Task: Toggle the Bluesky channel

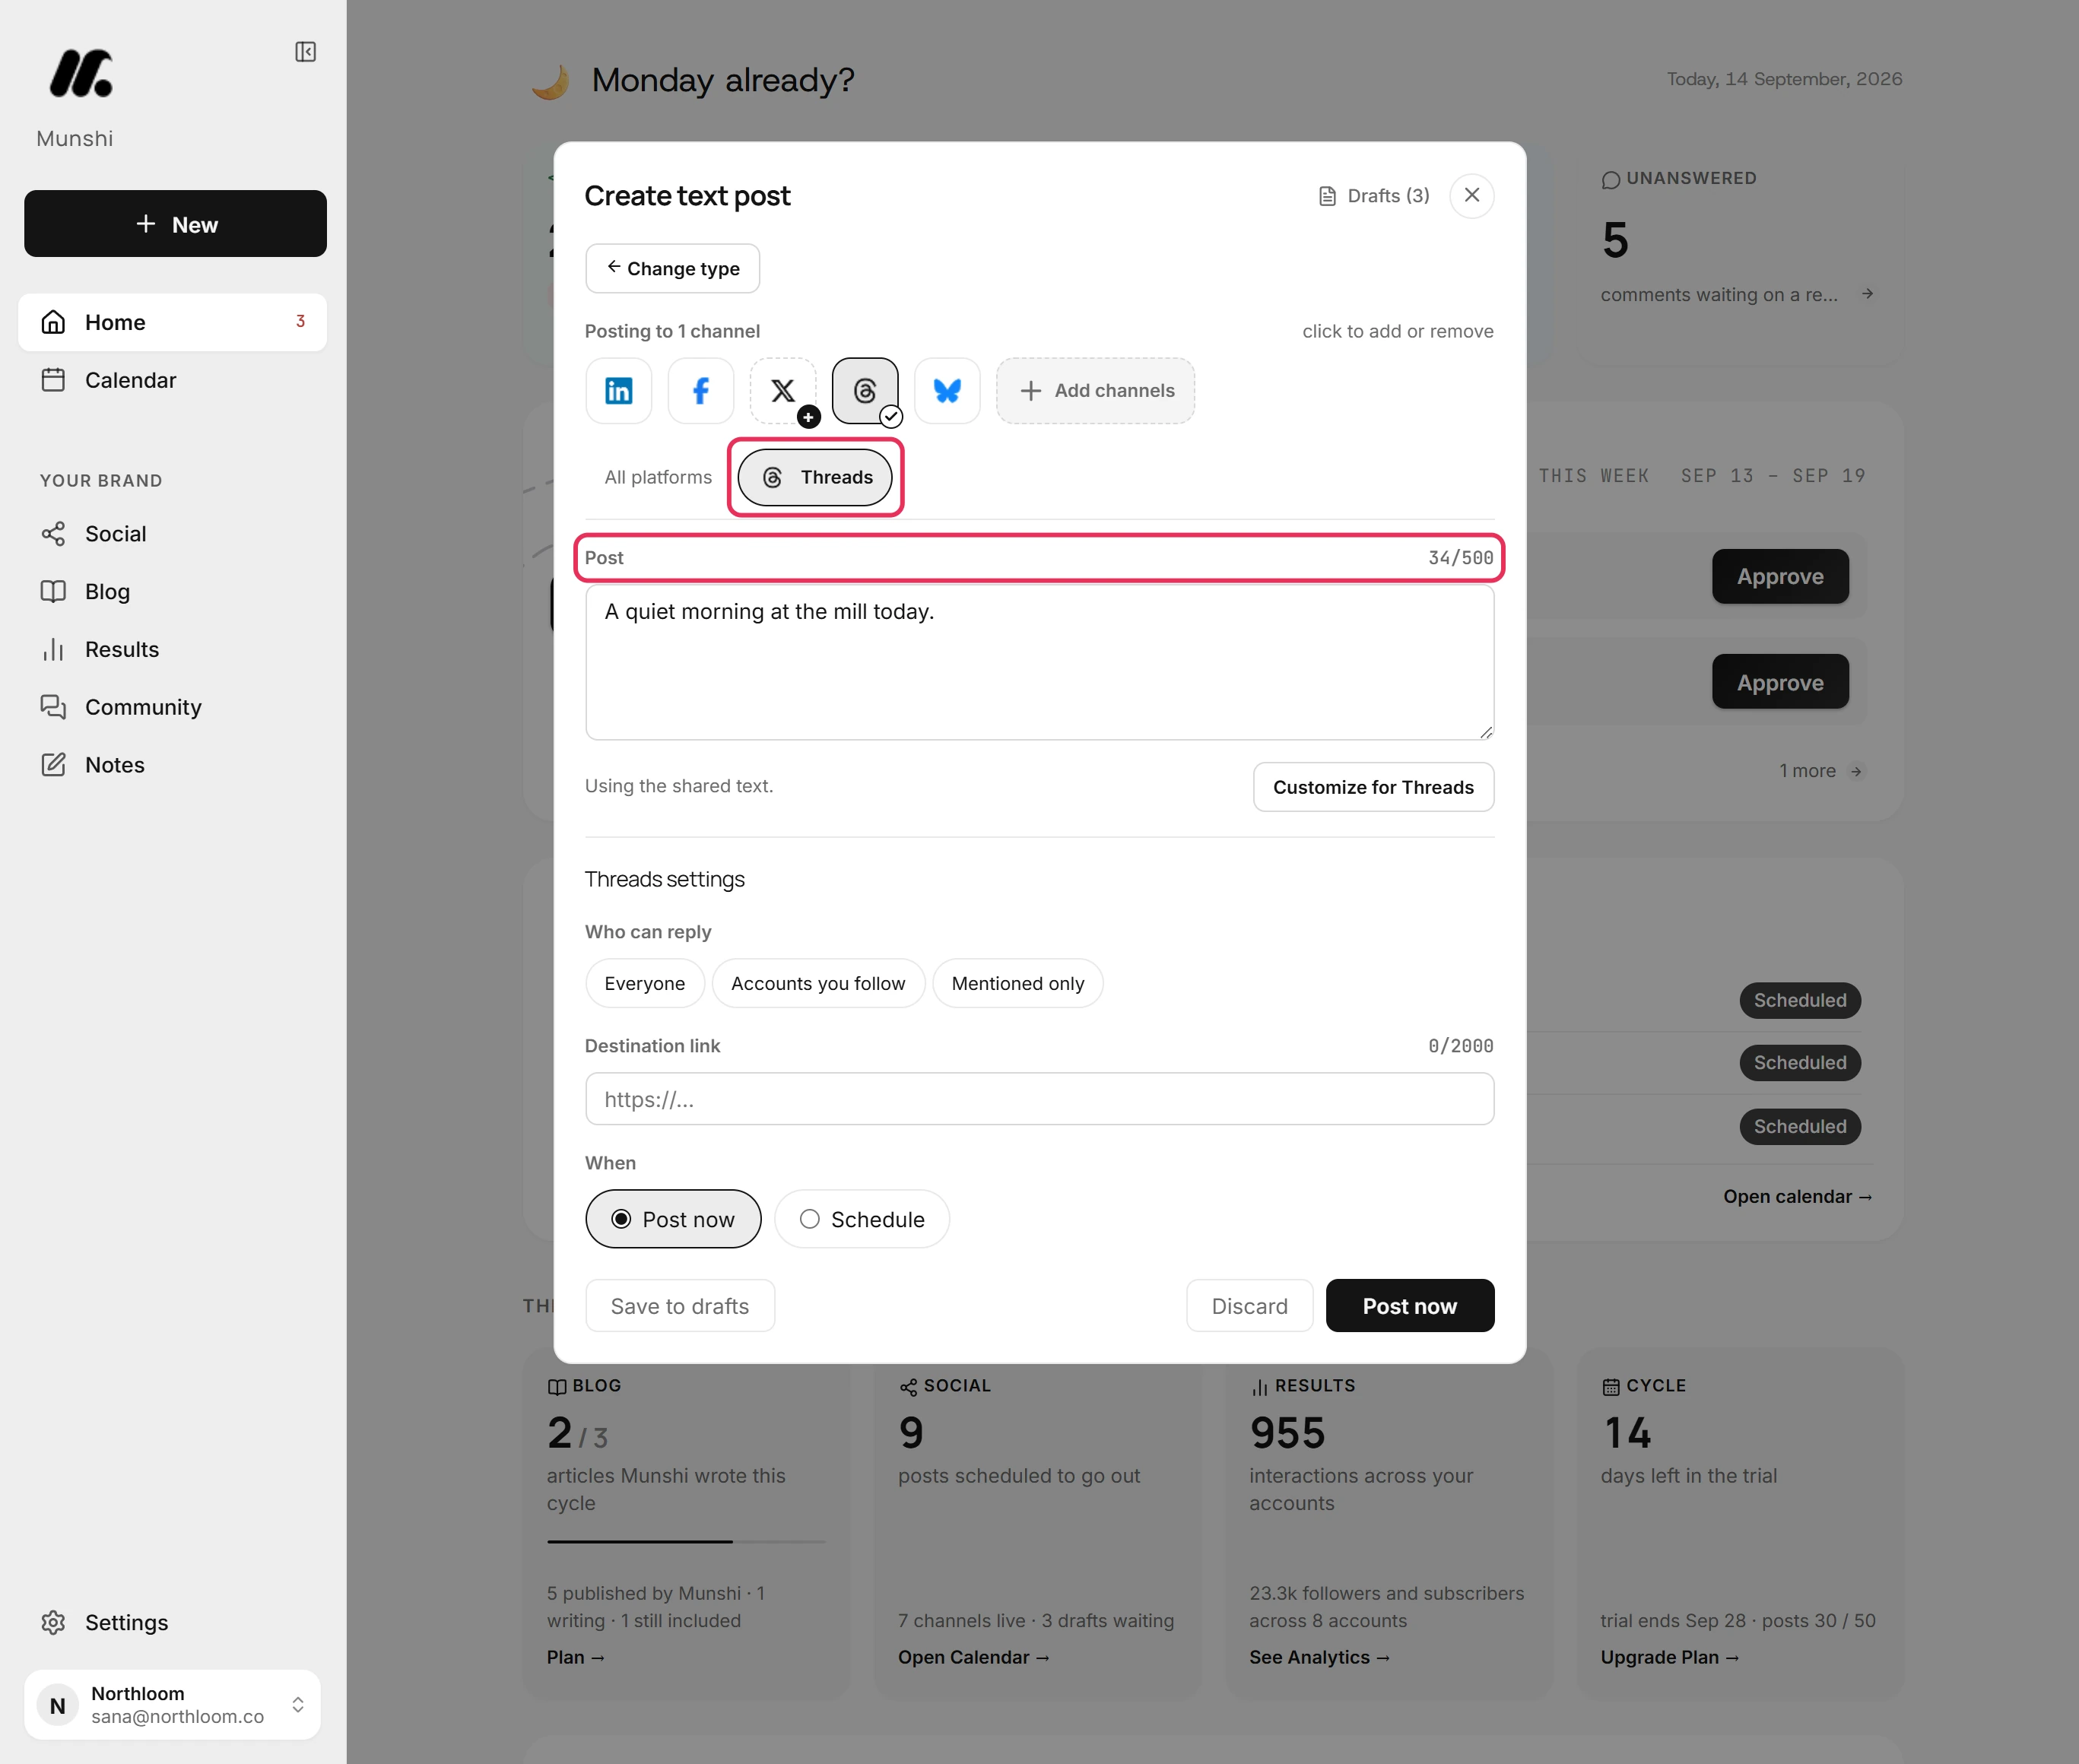Action: click(947, 391)
